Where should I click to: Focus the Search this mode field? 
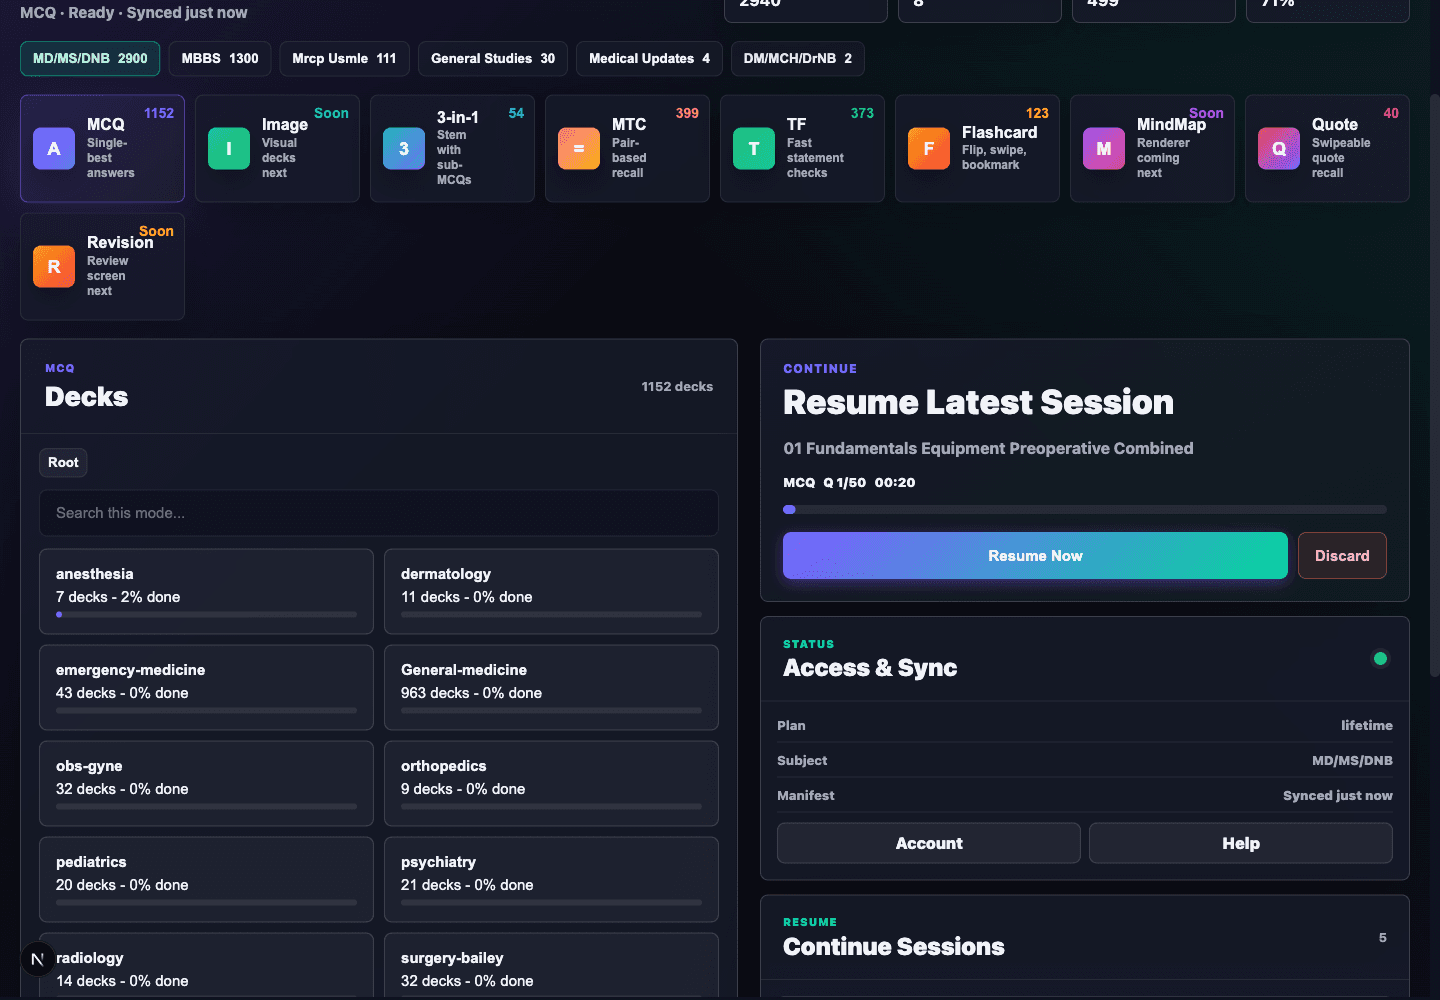click(x=379, y=513)
